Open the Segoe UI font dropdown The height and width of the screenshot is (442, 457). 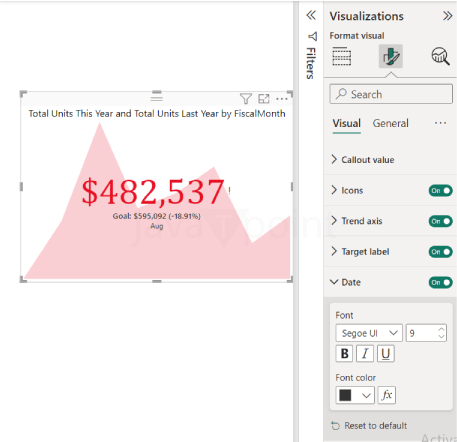pyautogui.click(x=369, y=333)
